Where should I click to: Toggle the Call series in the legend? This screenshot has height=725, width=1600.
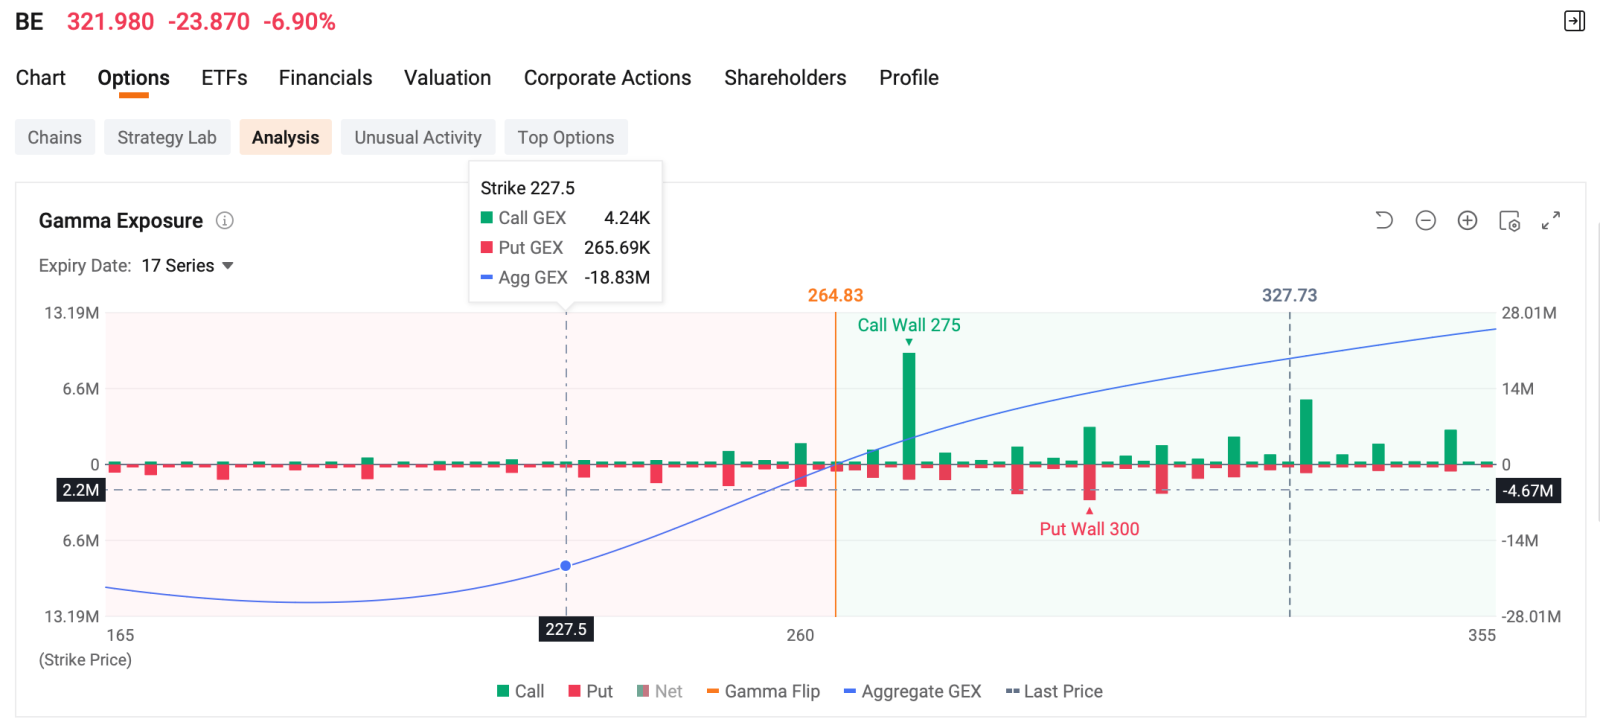[x=521, y=691]
